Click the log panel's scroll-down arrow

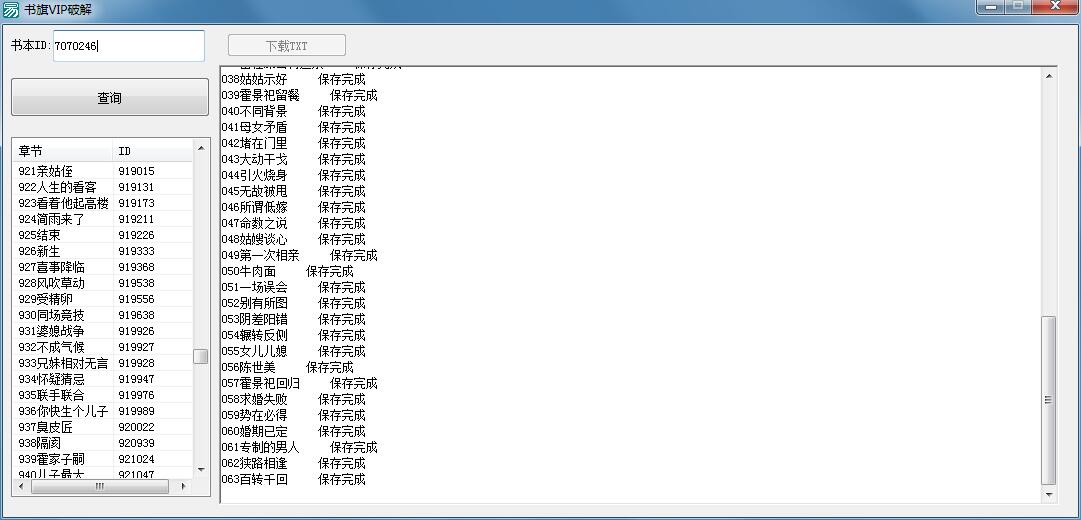(1049, 494)
